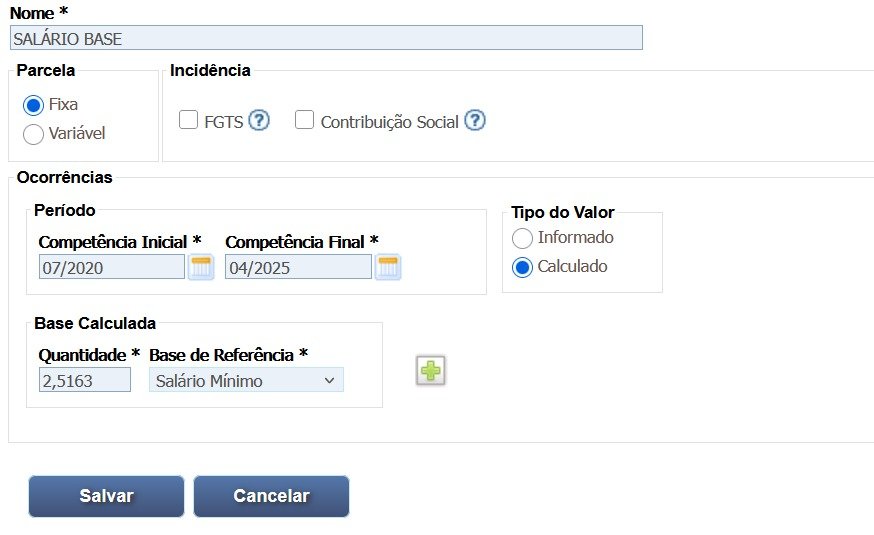Click help icon beside Contribuição Social
874x535 pixels.
[x=475, y=121]
